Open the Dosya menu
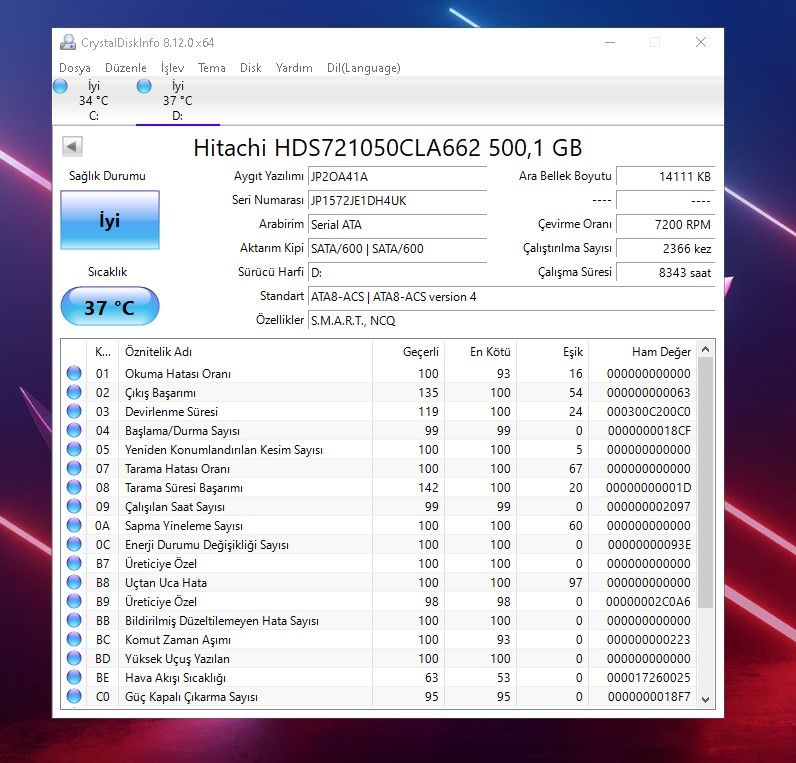Viewport: 796px width, 763px height. [x=75, y=68]
